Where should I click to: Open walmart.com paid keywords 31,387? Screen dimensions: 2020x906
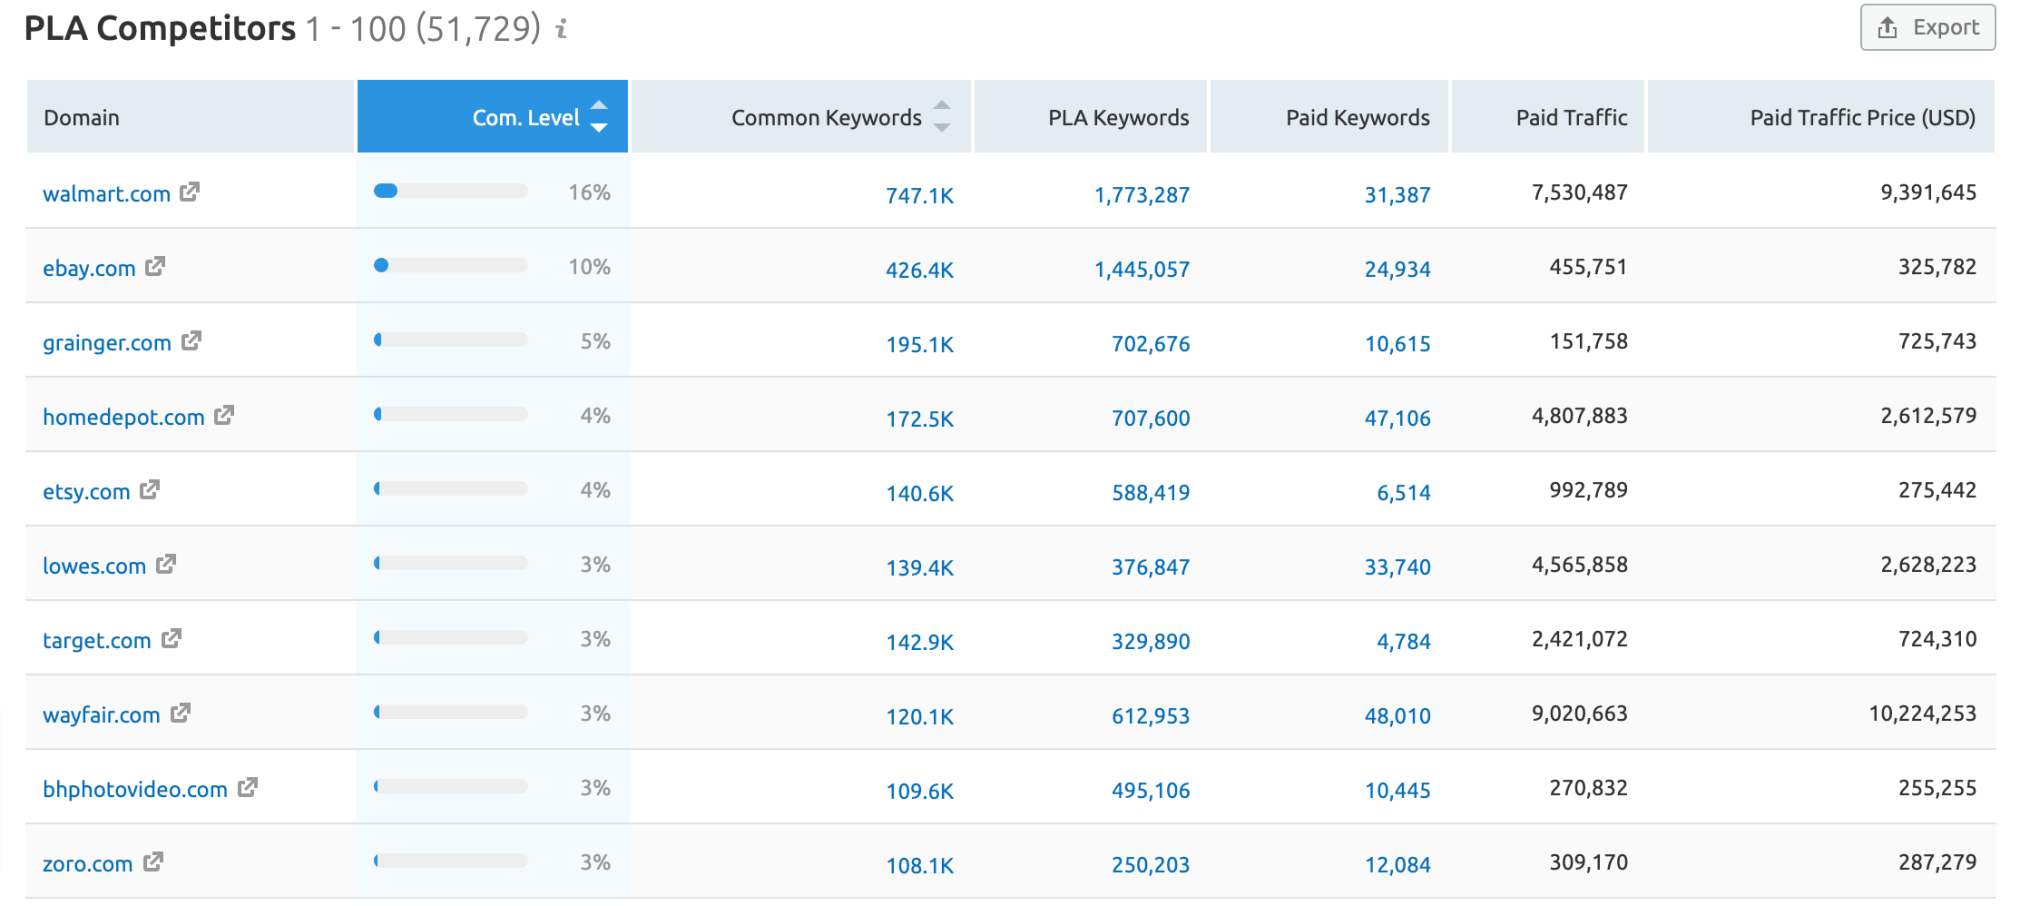click(1398, 195)
